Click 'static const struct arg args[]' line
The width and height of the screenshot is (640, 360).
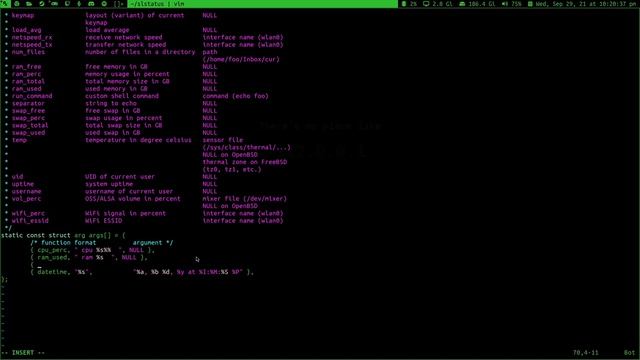tap(63, 236)
